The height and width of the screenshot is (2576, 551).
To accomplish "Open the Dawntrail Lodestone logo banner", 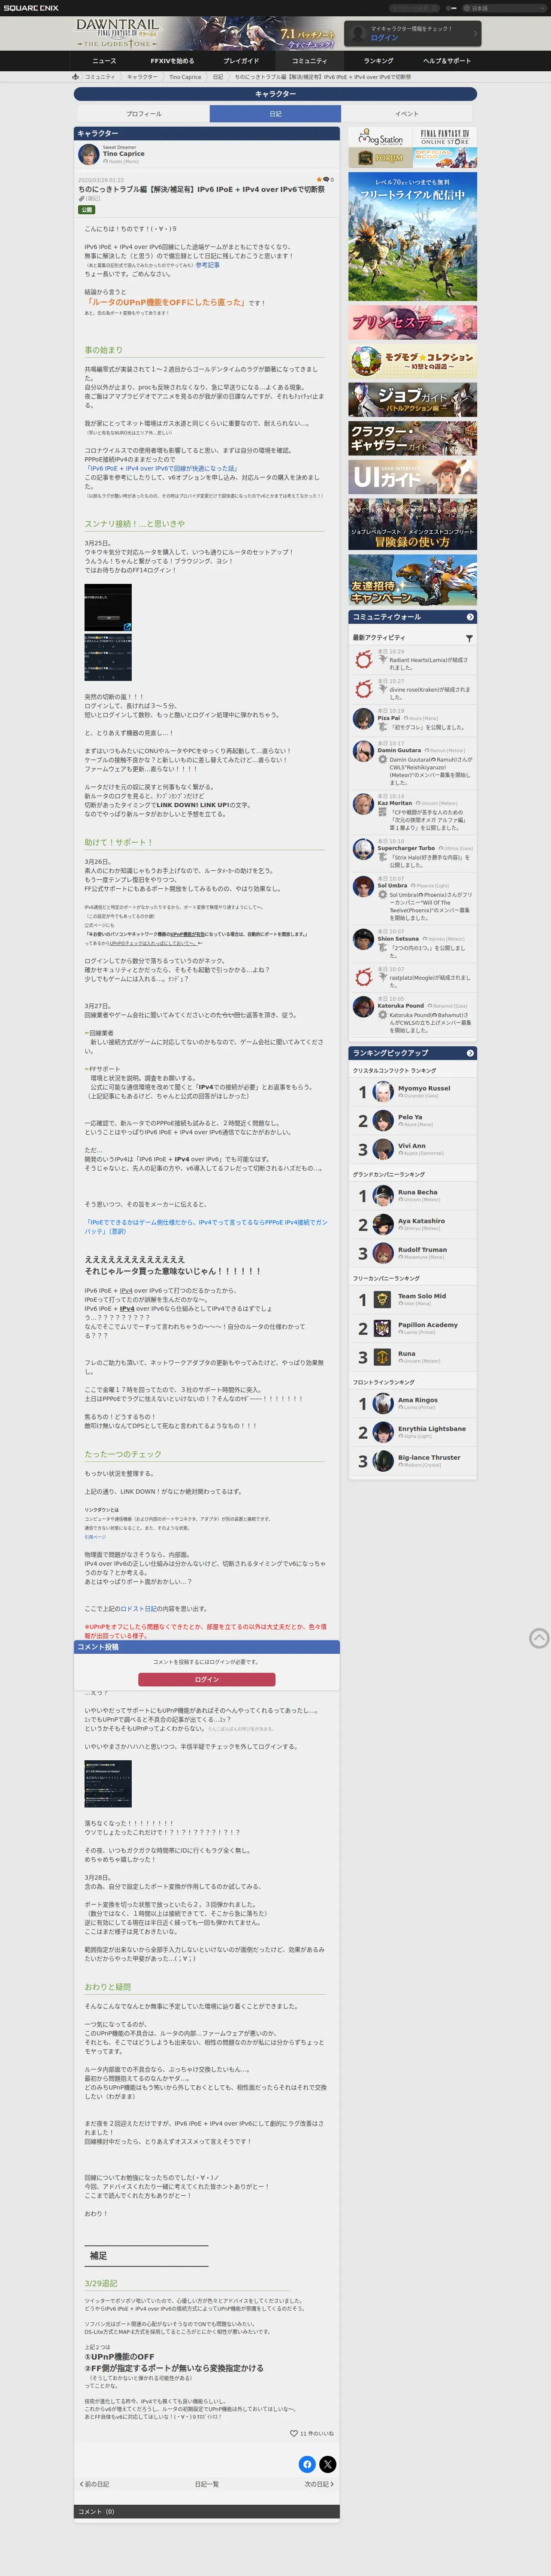I will [x=118, y=33].
